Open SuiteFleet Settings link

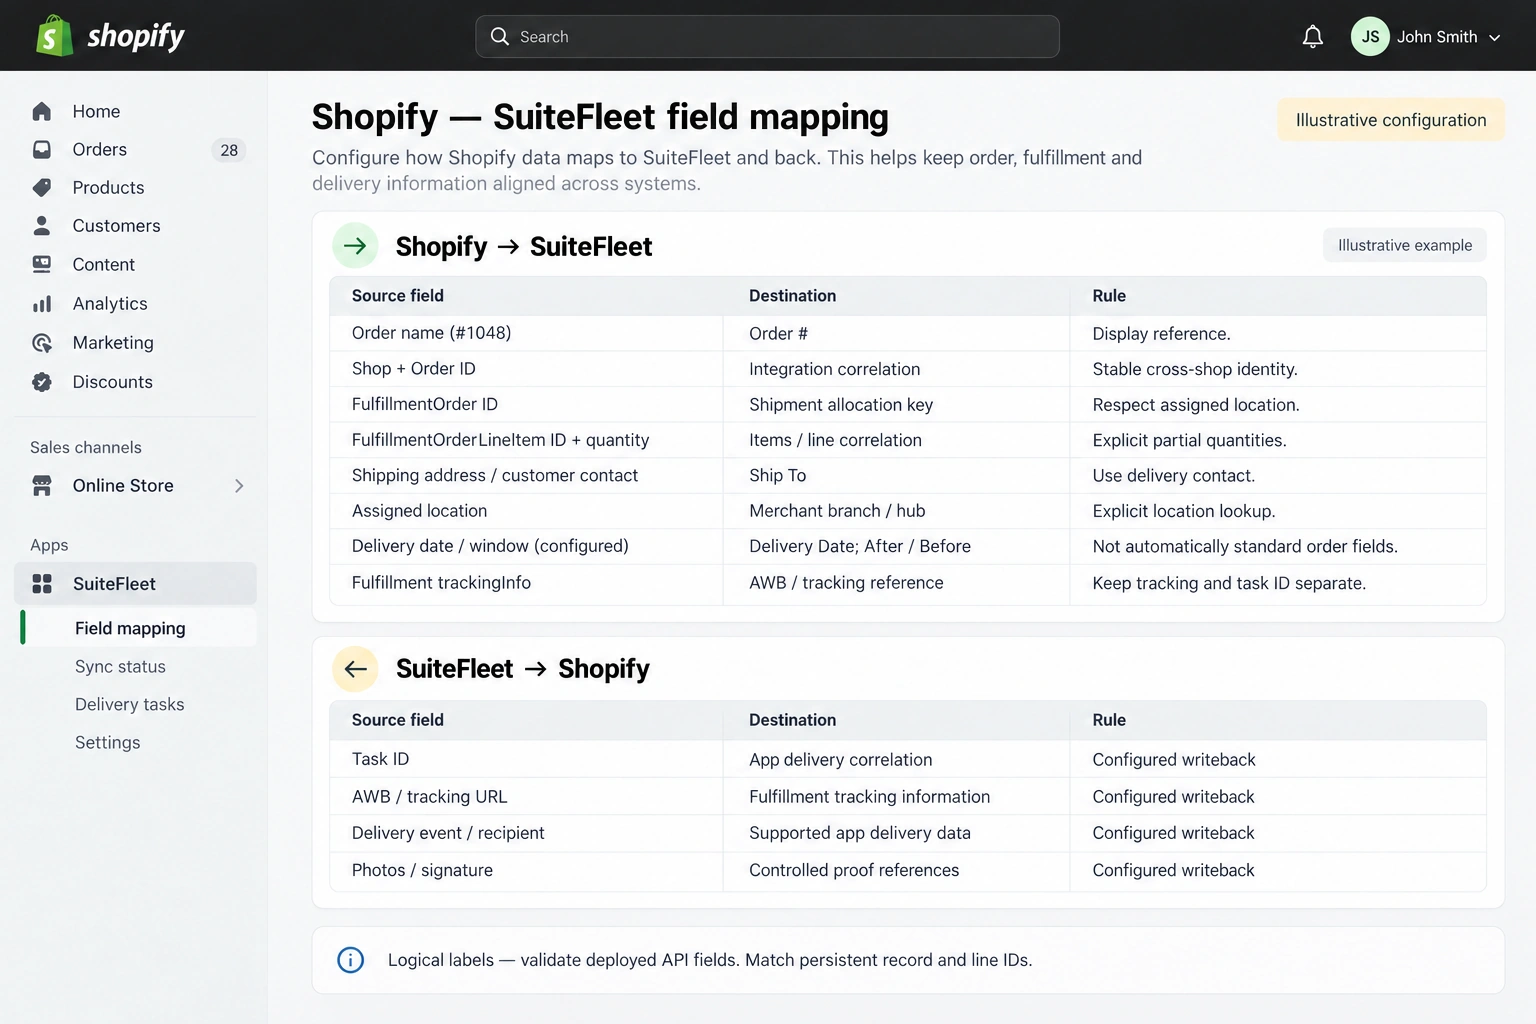pyautogui.click(x=107, y=742)
